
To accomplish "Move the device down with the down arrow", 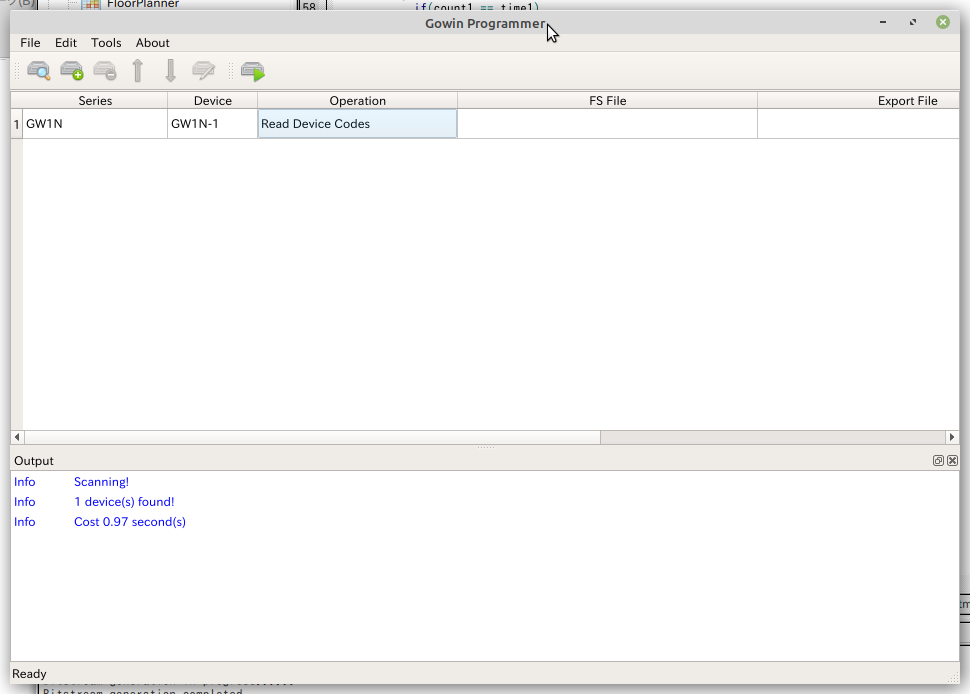I will [x=171, y=71].
